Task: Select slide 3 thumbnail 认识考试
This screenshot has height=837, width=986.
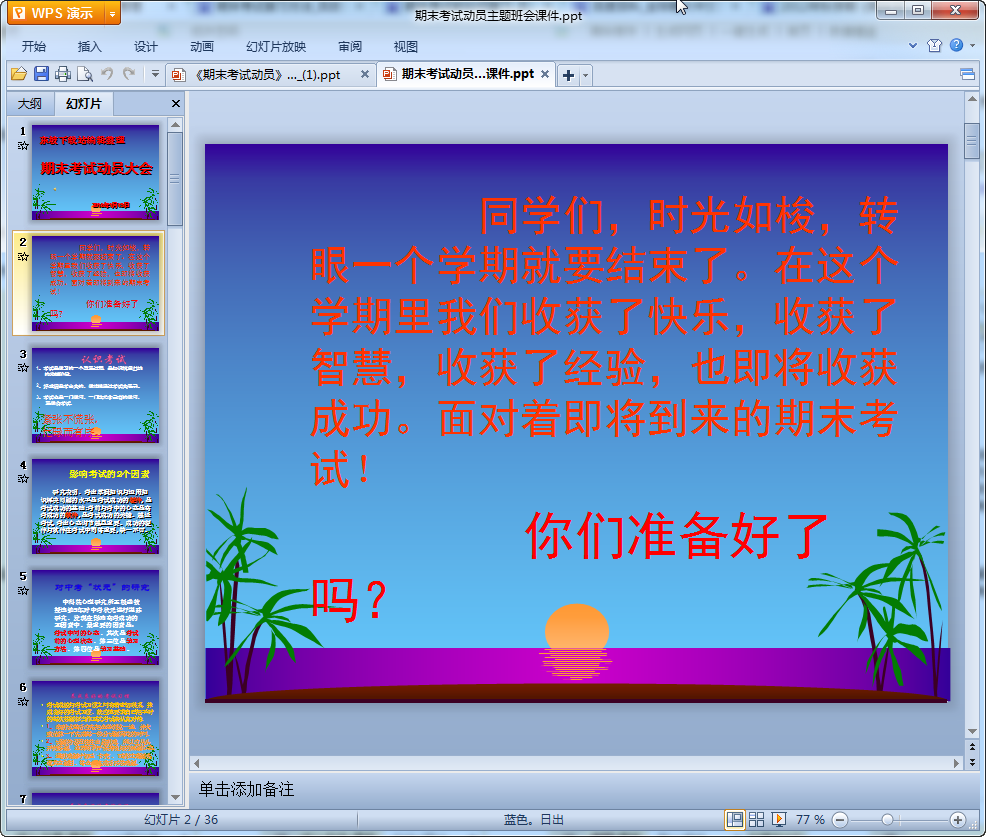Action: (x=96, y=395)
